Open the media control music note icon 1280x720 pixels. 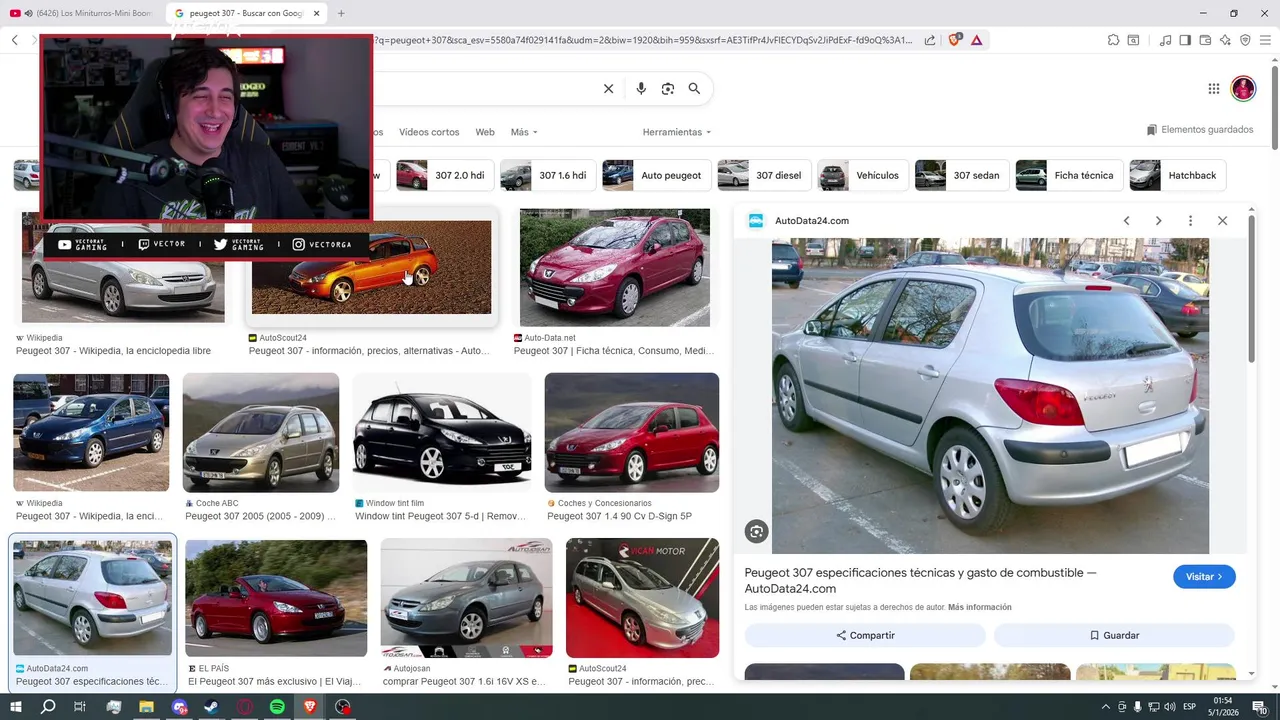click(1165, 40)
